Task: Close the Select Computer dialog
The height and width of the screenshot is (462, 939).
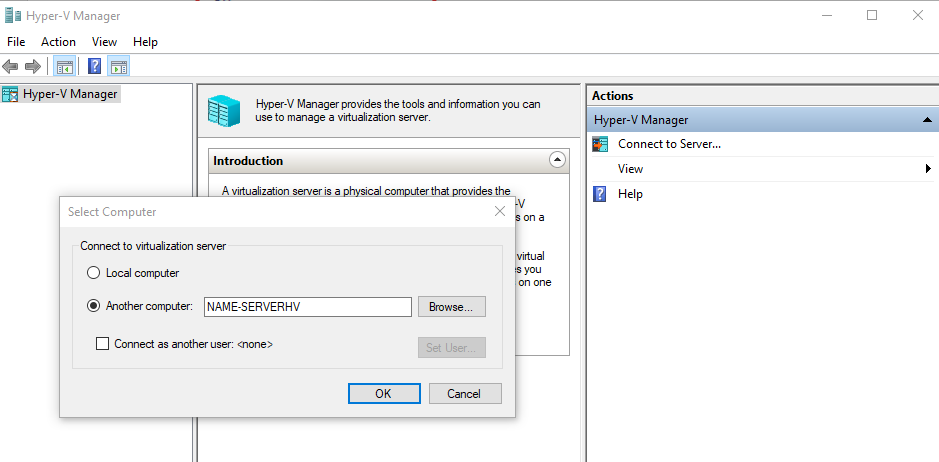Action: pyautogui.click(x=500, y=211)
